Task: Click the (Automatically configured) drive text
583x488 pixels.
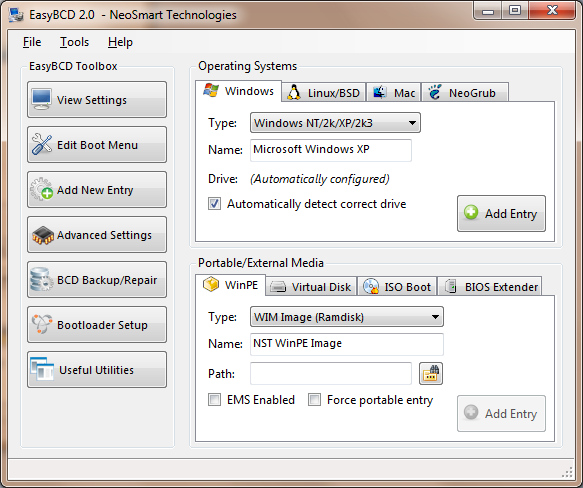Action: (x=320, y=179)
